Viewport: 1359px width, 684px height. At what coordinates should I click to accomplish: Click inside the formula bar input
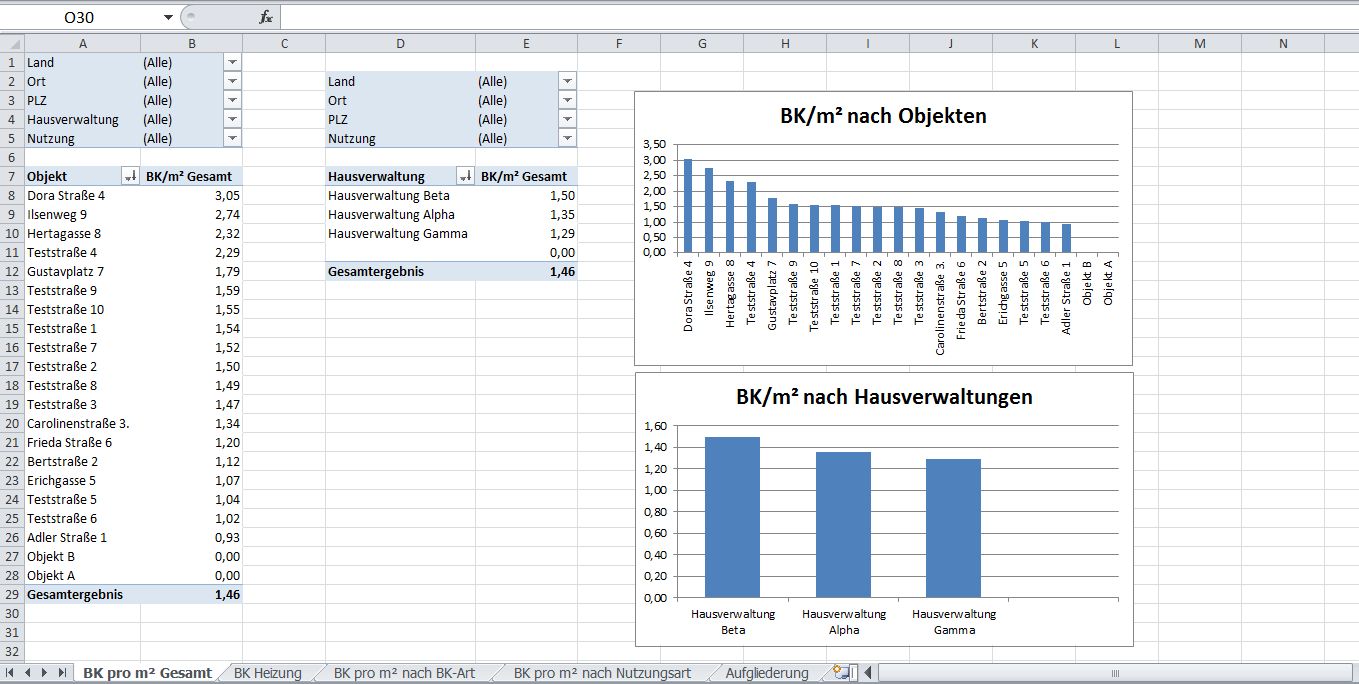point(800,17)
